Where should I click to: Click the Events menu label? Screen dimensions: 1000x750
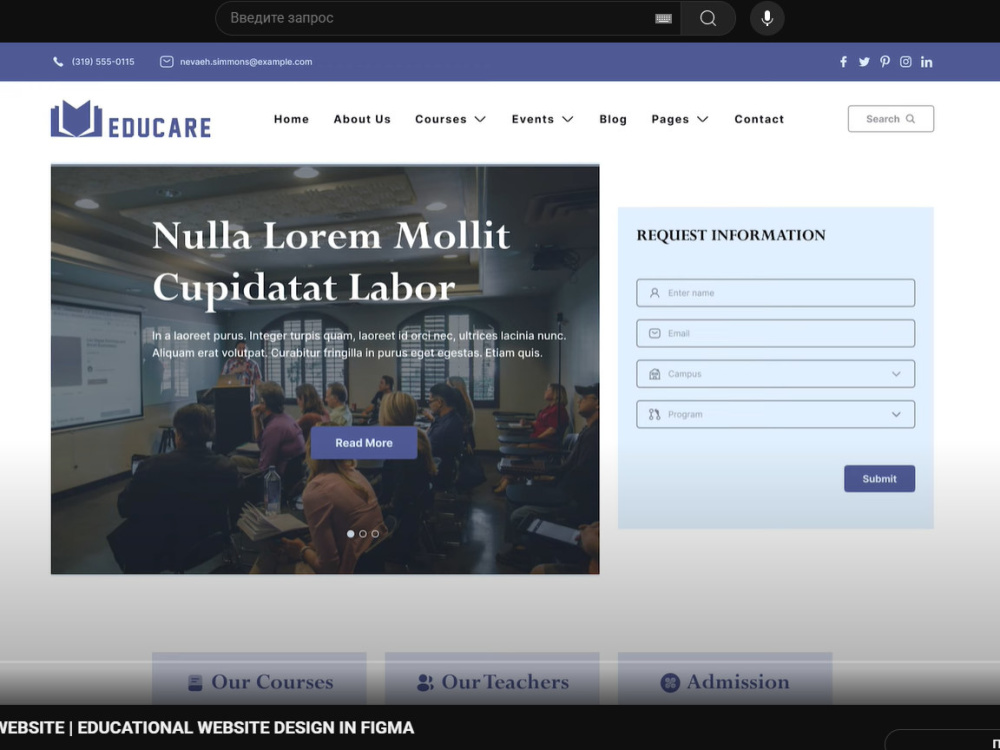(533, 119)
